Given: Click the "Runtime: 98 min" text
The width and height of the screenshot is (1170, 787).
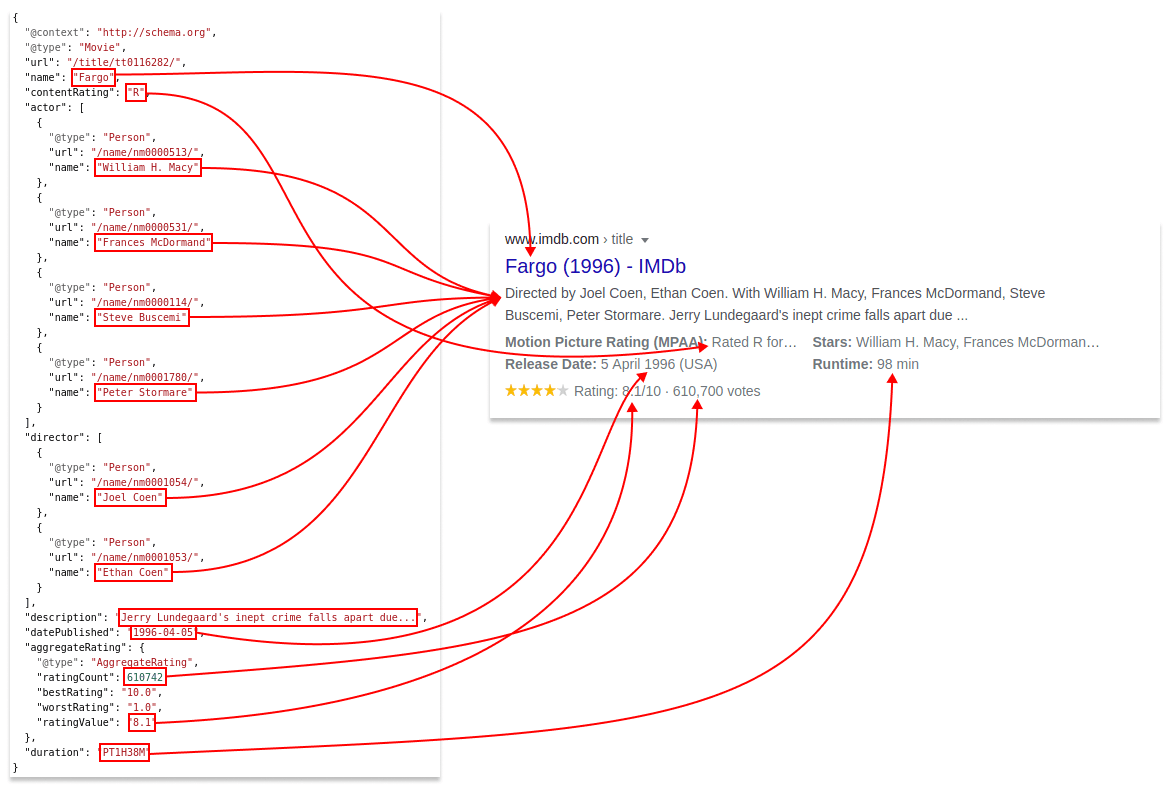Looking at the screenshot, I should click(866, 365).
